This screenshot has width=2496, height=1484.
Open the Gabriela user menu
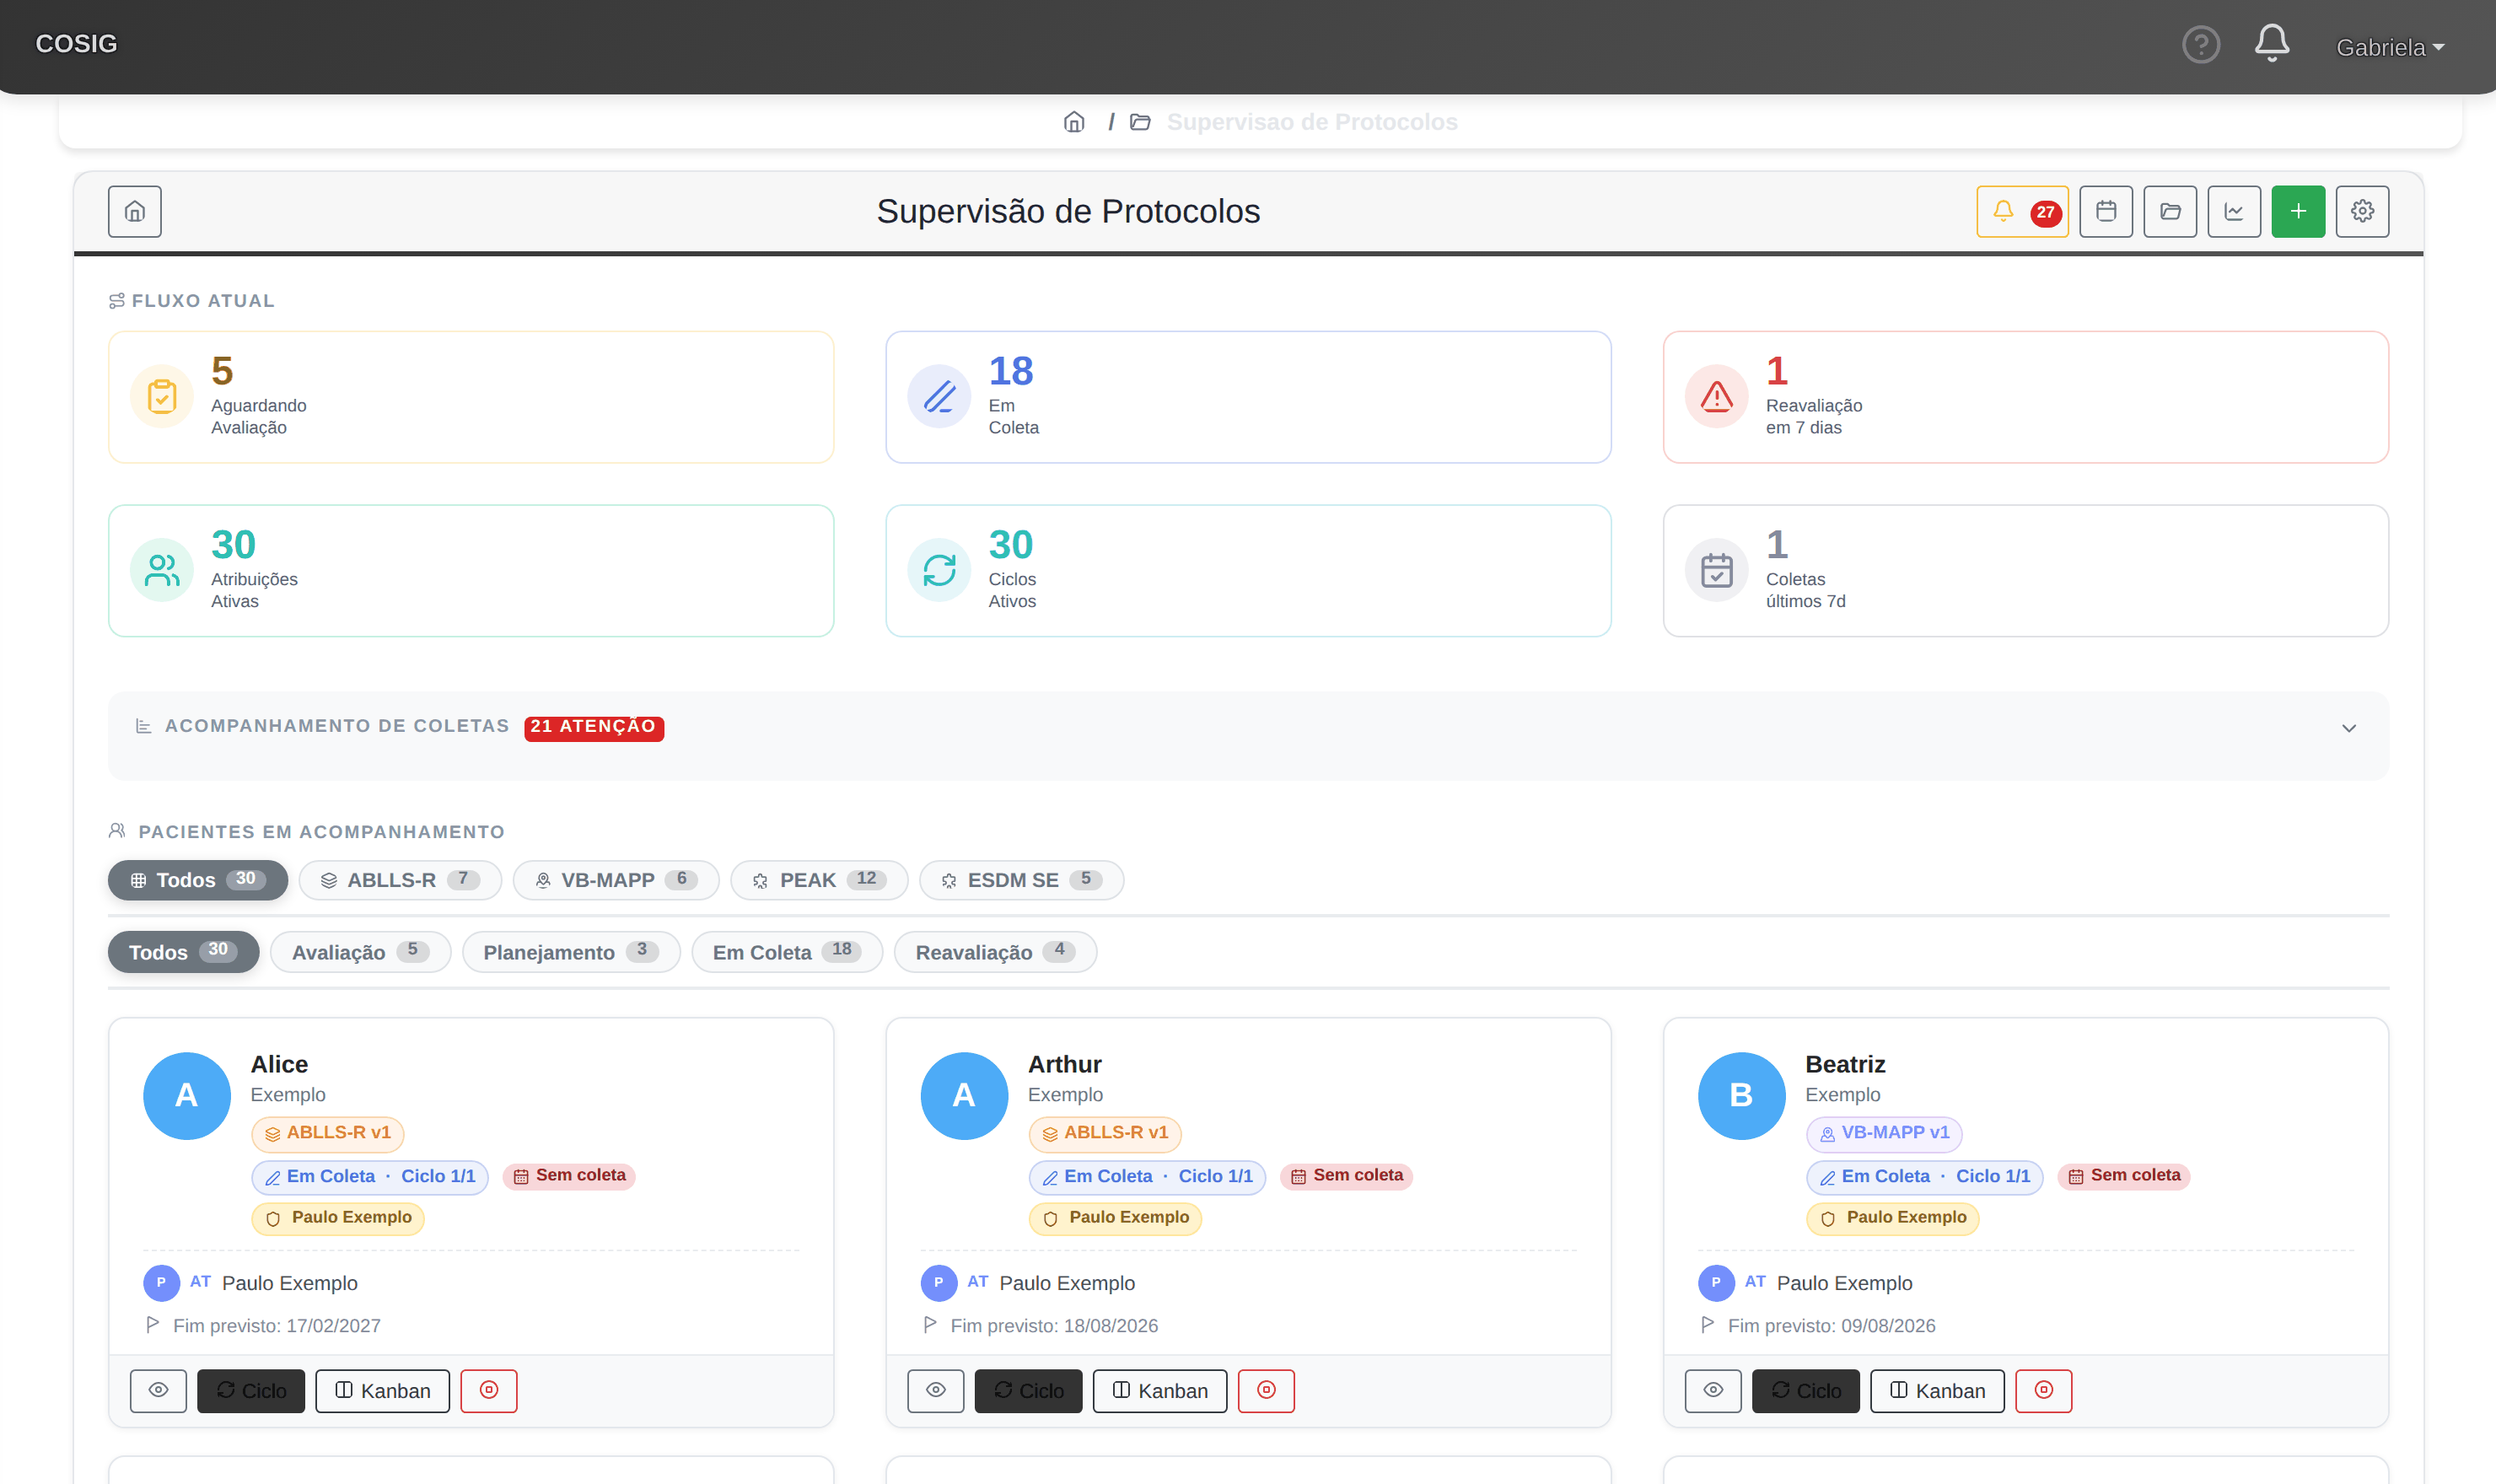(x=2389, y=47)
